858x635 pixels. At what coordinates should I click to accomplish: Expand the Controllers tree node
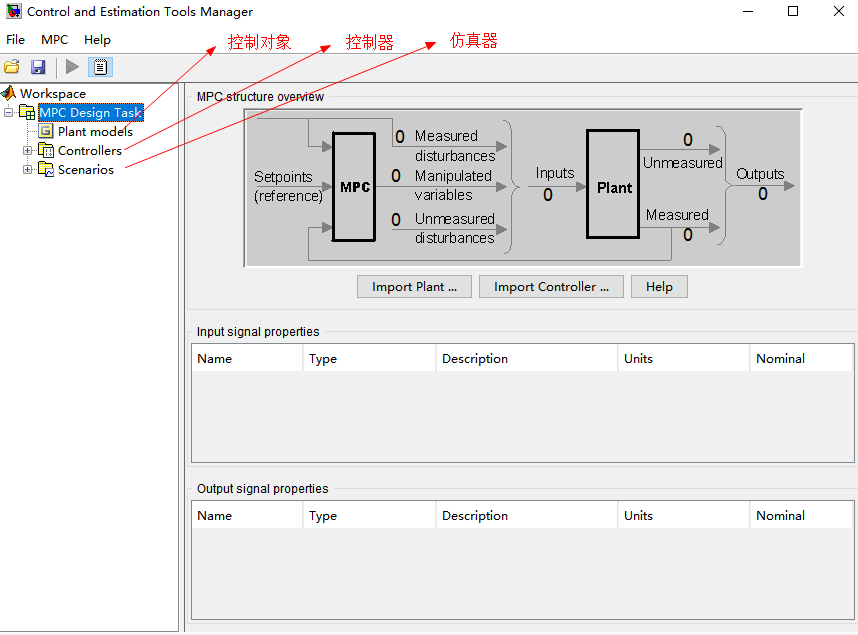click(28, 150)
